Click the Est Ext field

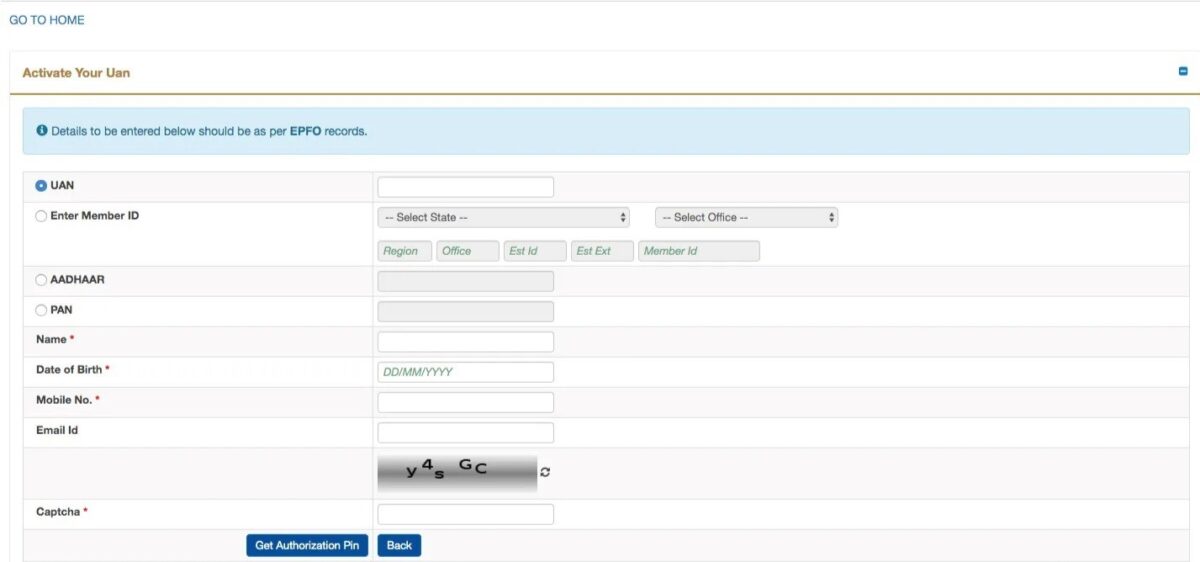pyautogui.click(x=602, y=251)
